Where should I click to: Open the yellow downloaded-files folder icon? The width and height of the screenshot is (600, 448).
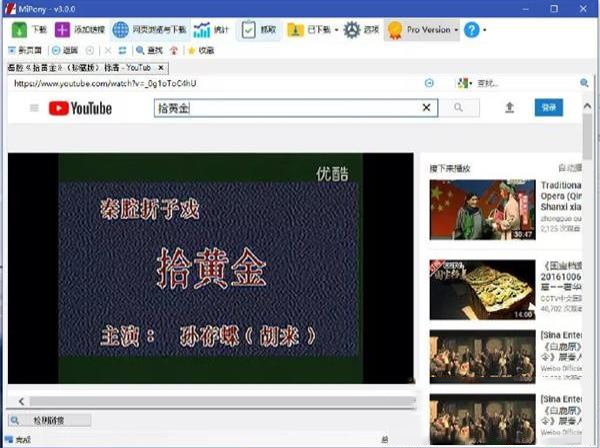[295, 29]
